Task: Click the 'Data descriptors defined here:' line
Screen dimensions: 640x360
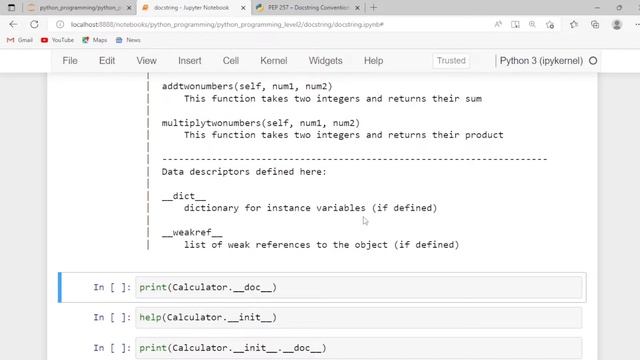Action: point(244,172)
